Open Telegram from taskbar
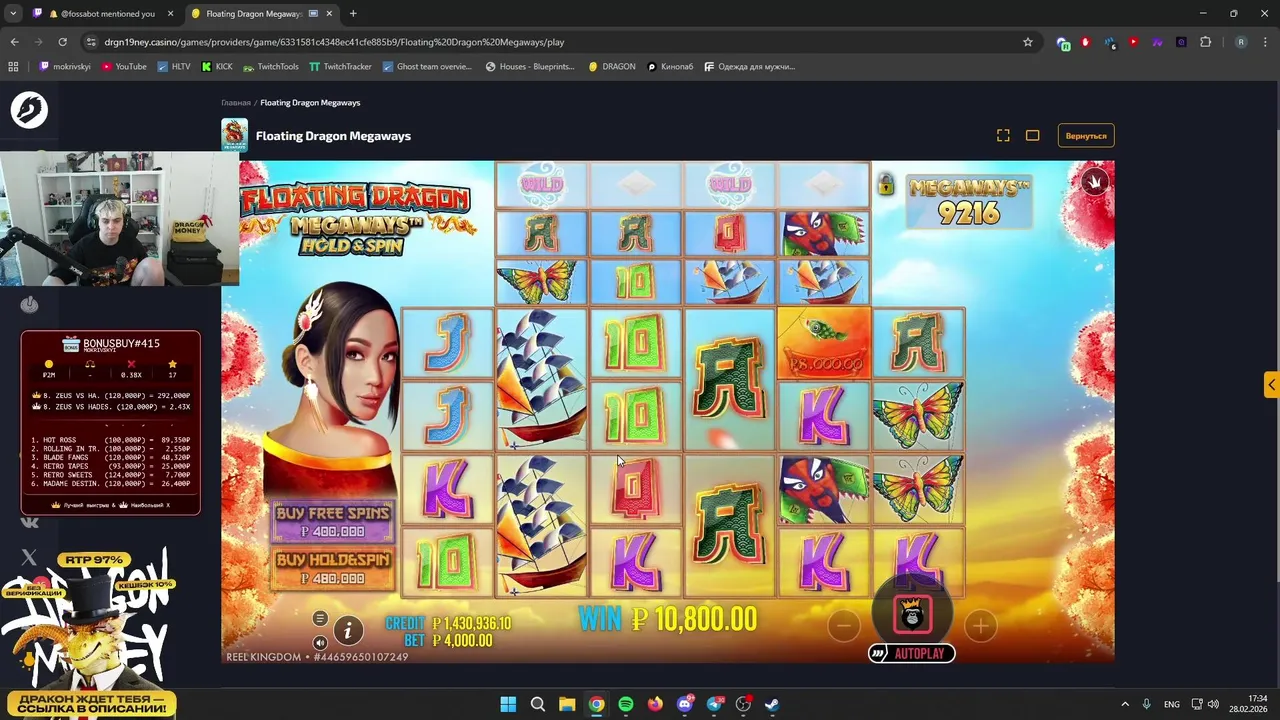This screenshot has width=1280, height=720. coord(714,704)
